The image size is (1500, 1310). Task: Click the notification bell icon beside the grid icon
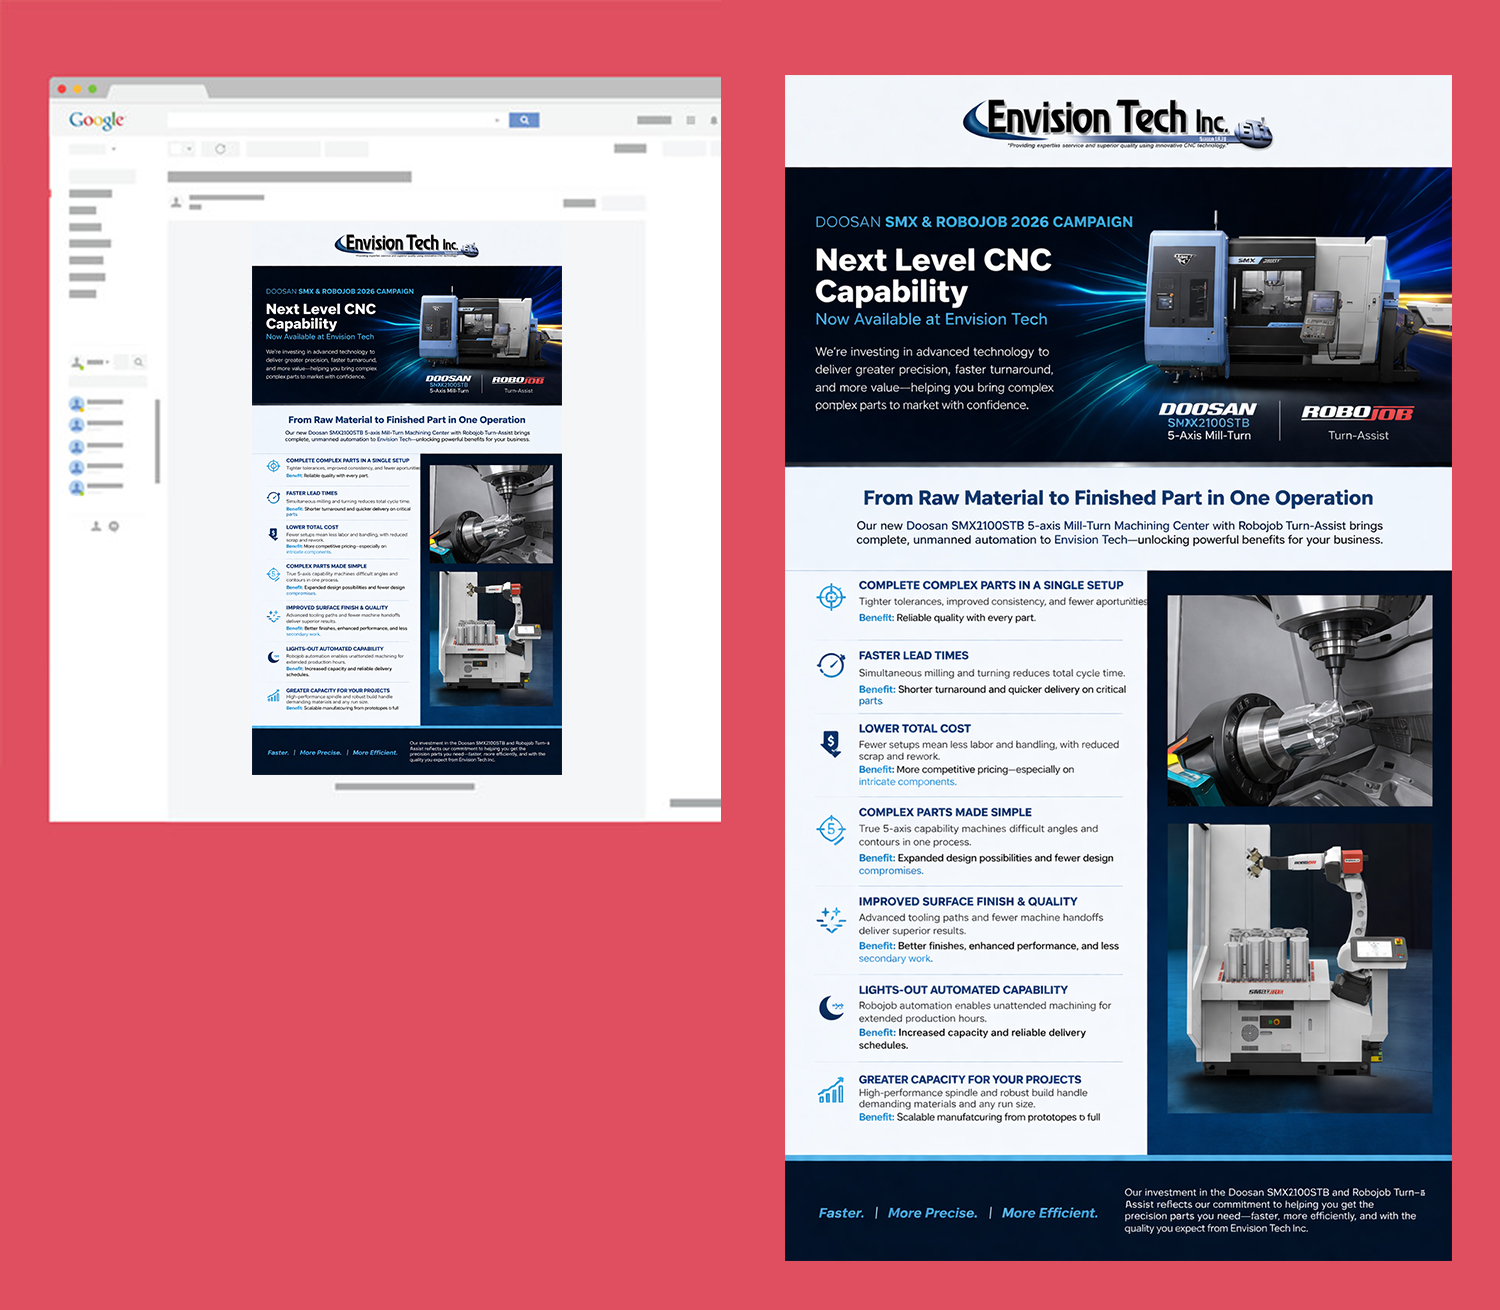[713, 120]
